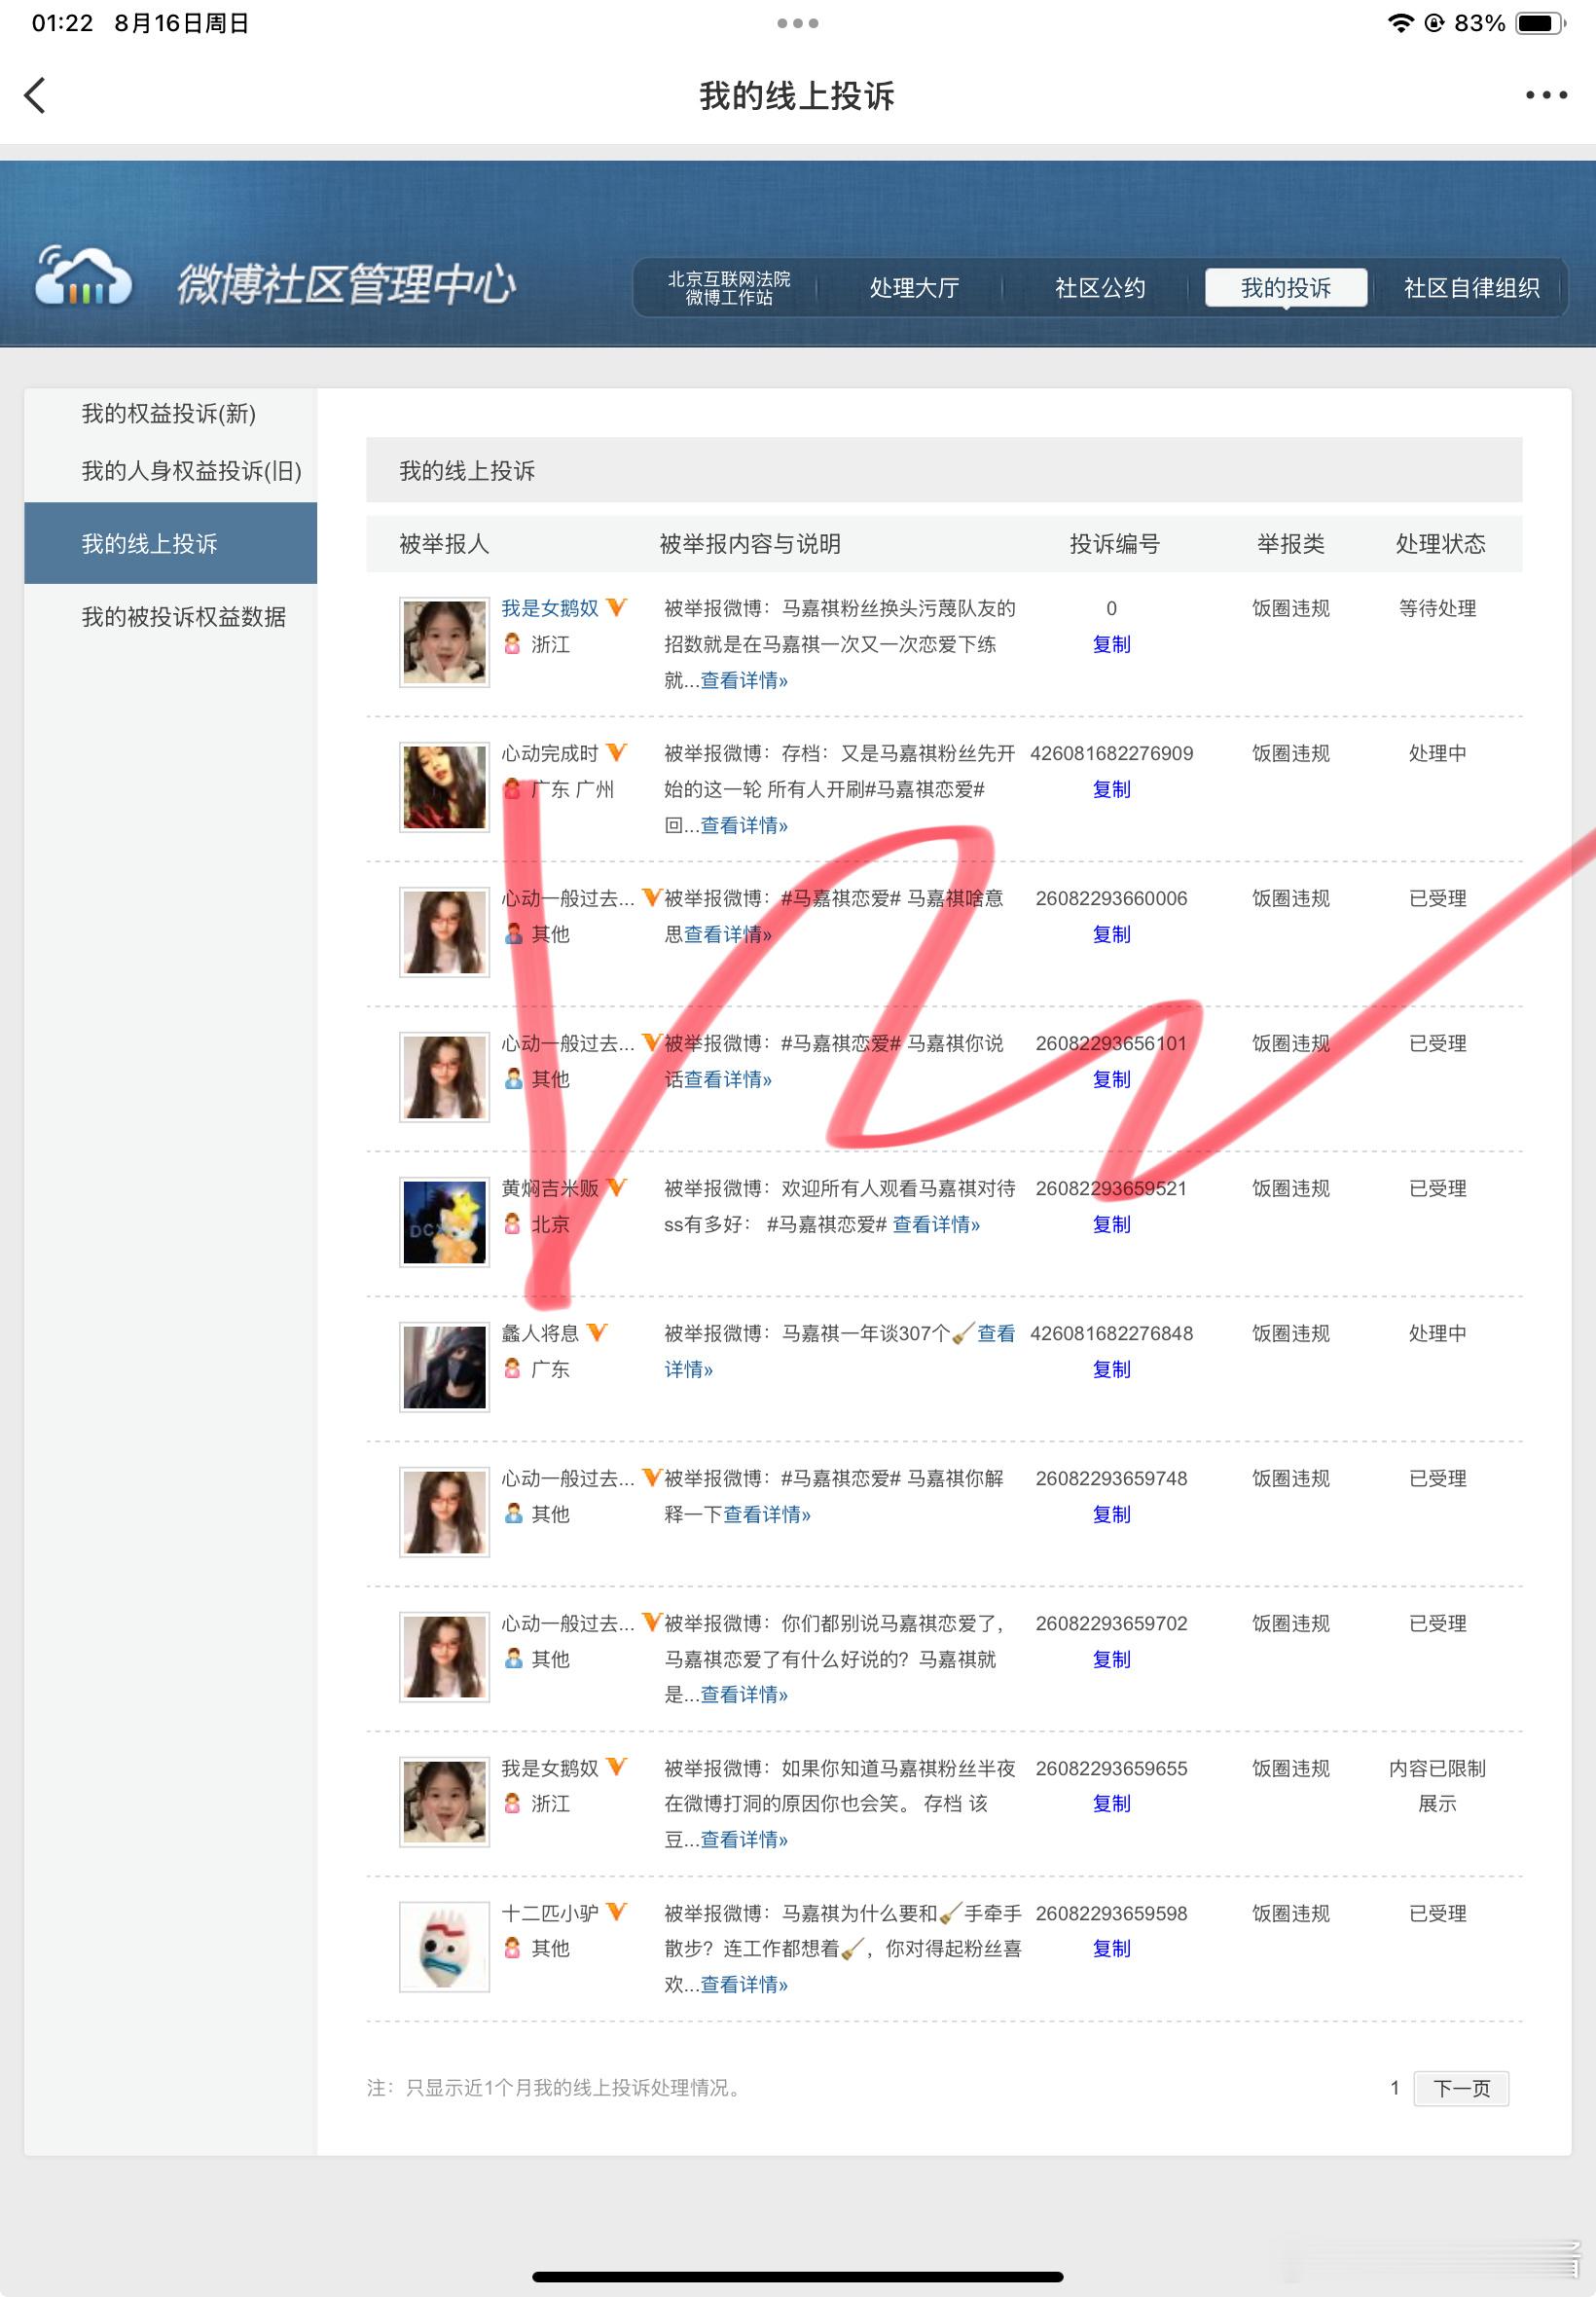This screenshot has width=1596, height=2297.
Task: Click the 被举报内容与说明 column header
Action: coord(750,543)
